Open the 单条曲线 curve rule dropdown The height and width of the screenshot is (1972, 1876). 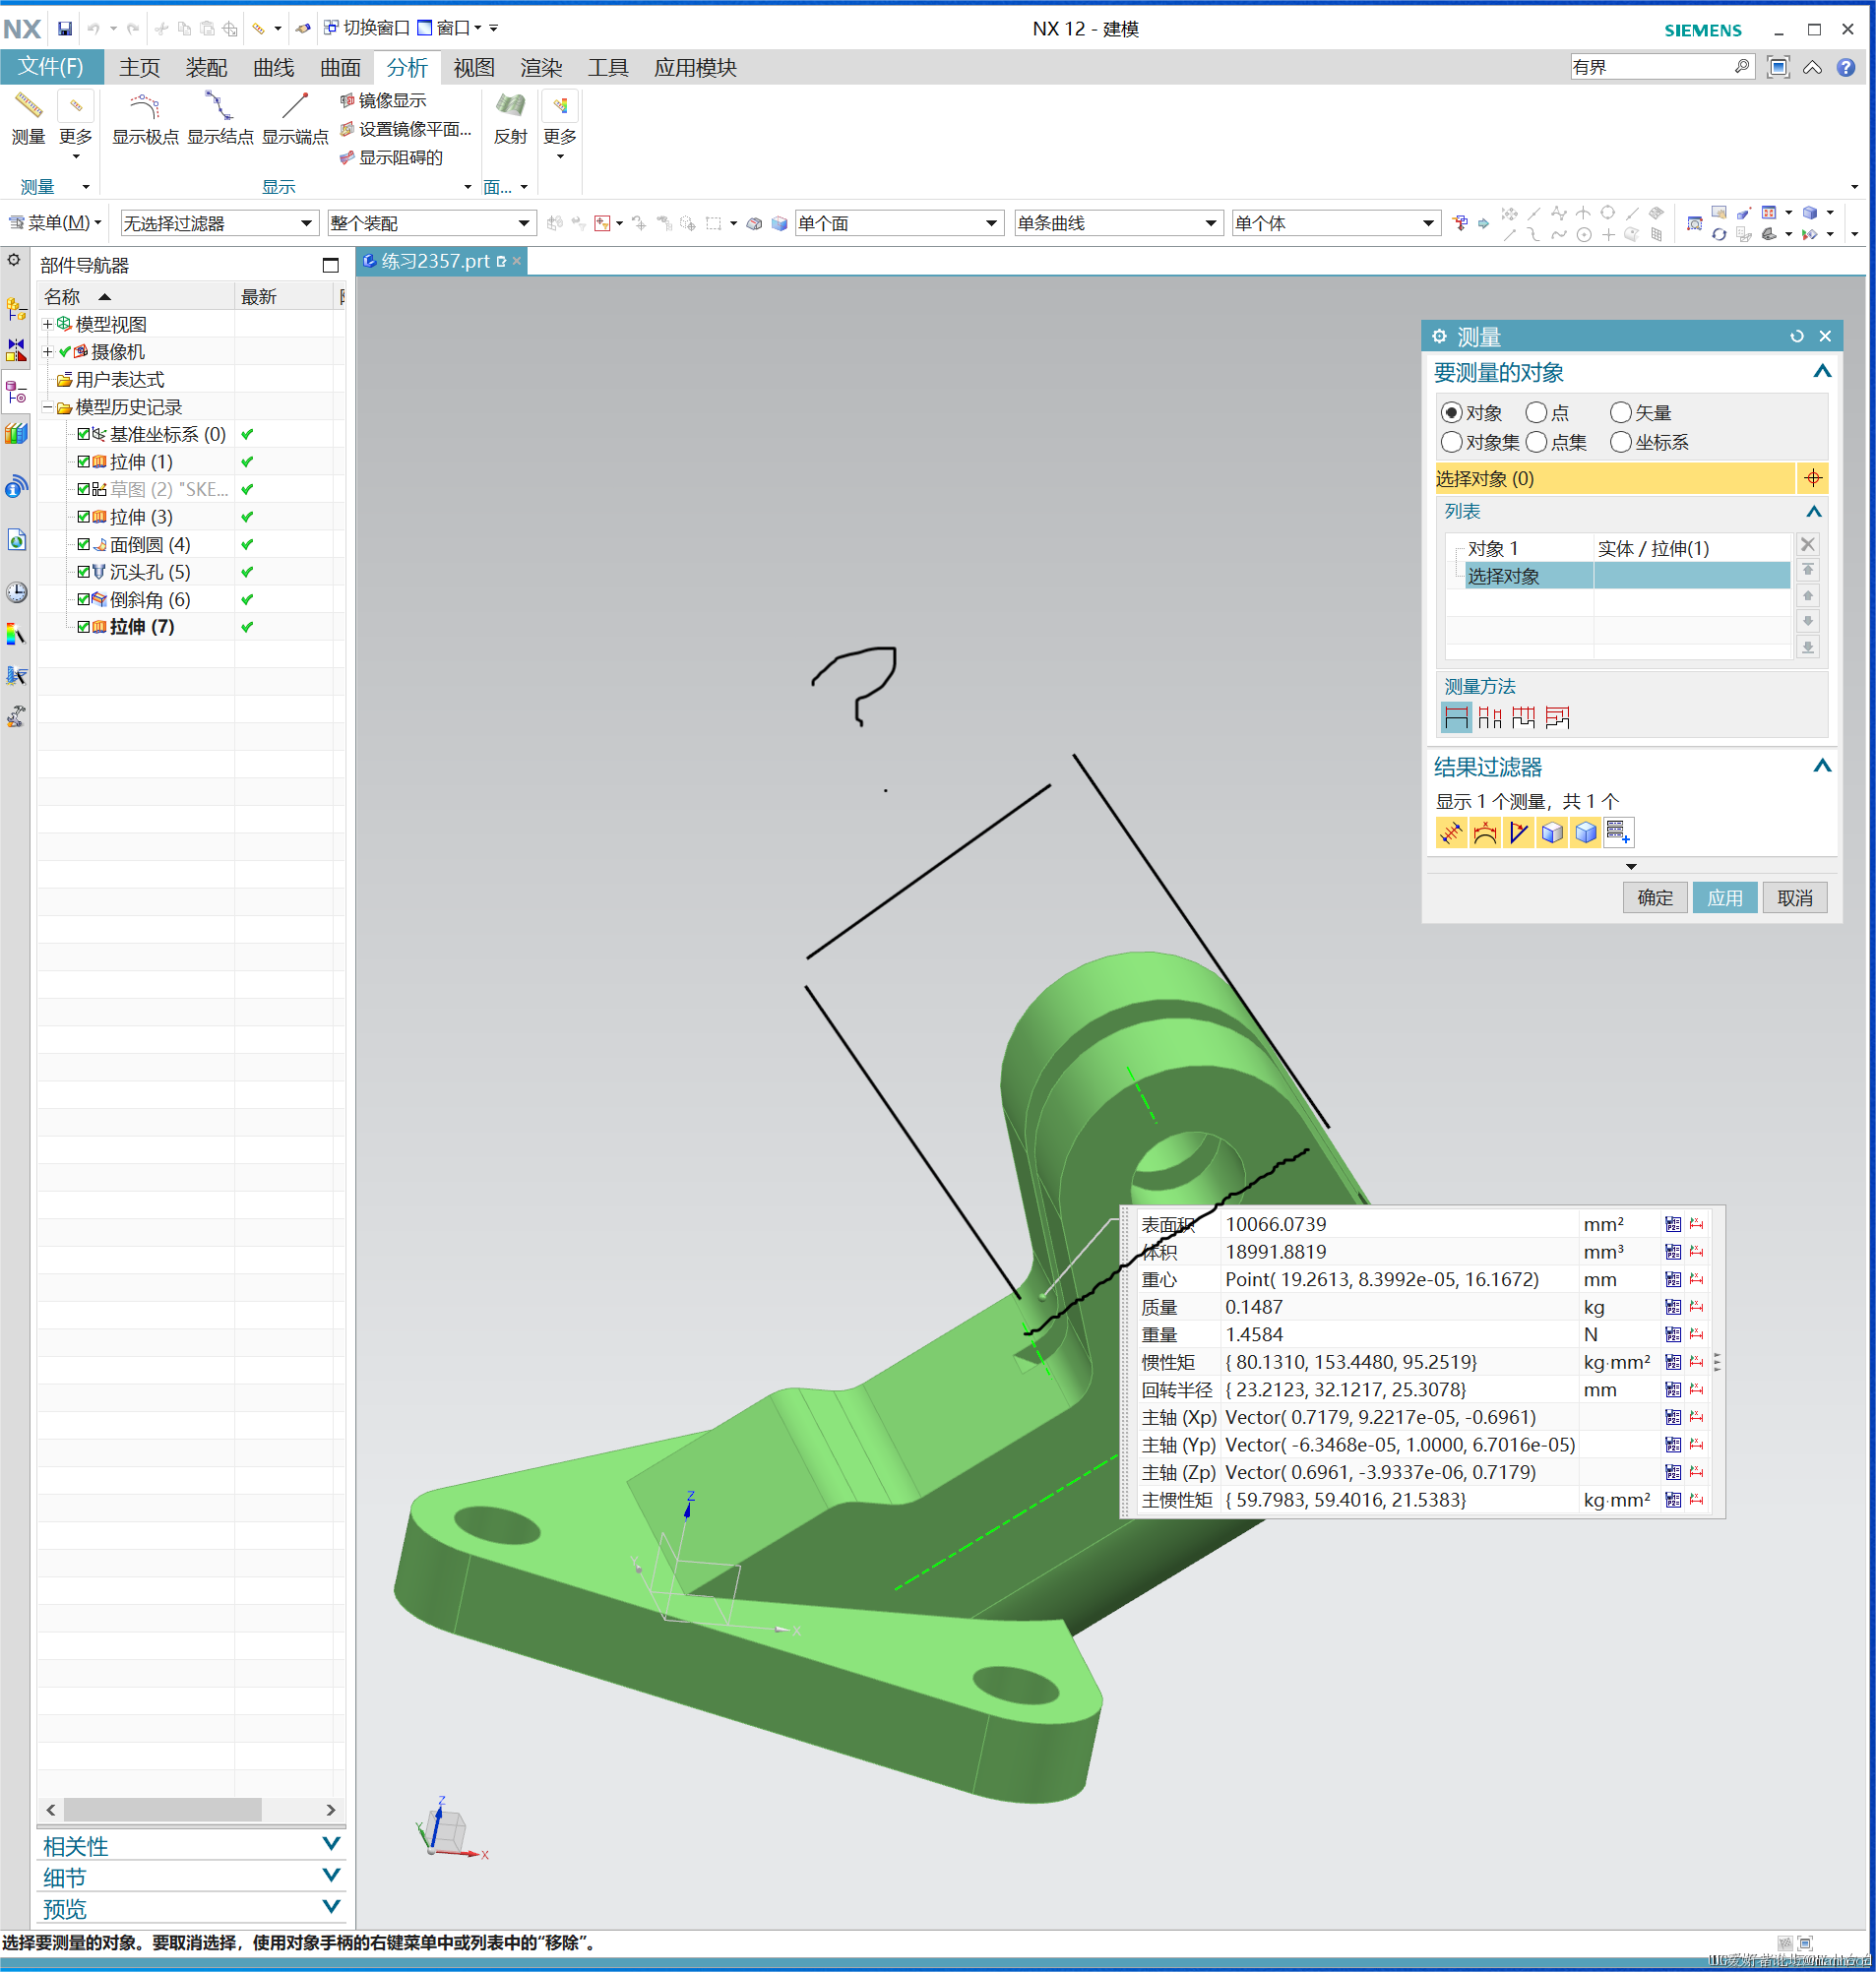pos(1118,223)
